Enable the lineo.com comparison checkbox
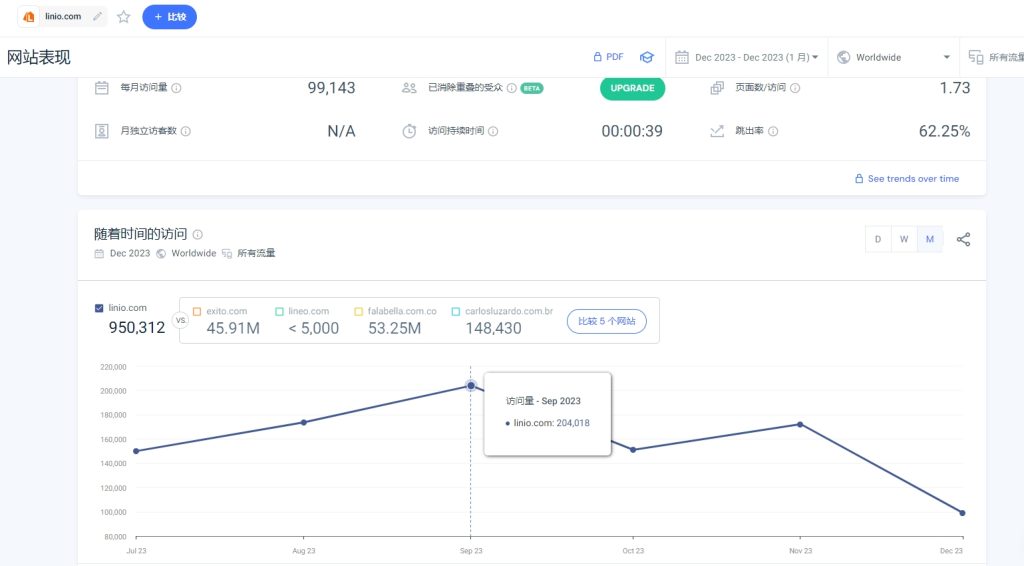The width and height of the screenshot is (1024, 566). [280, 311]
